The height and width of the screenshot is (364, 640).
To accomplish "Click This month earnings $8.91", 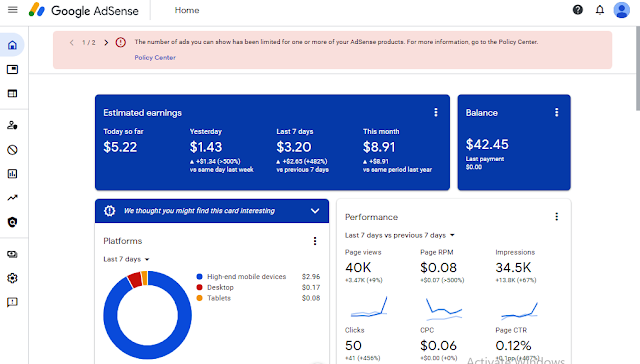I will (379, 147).
